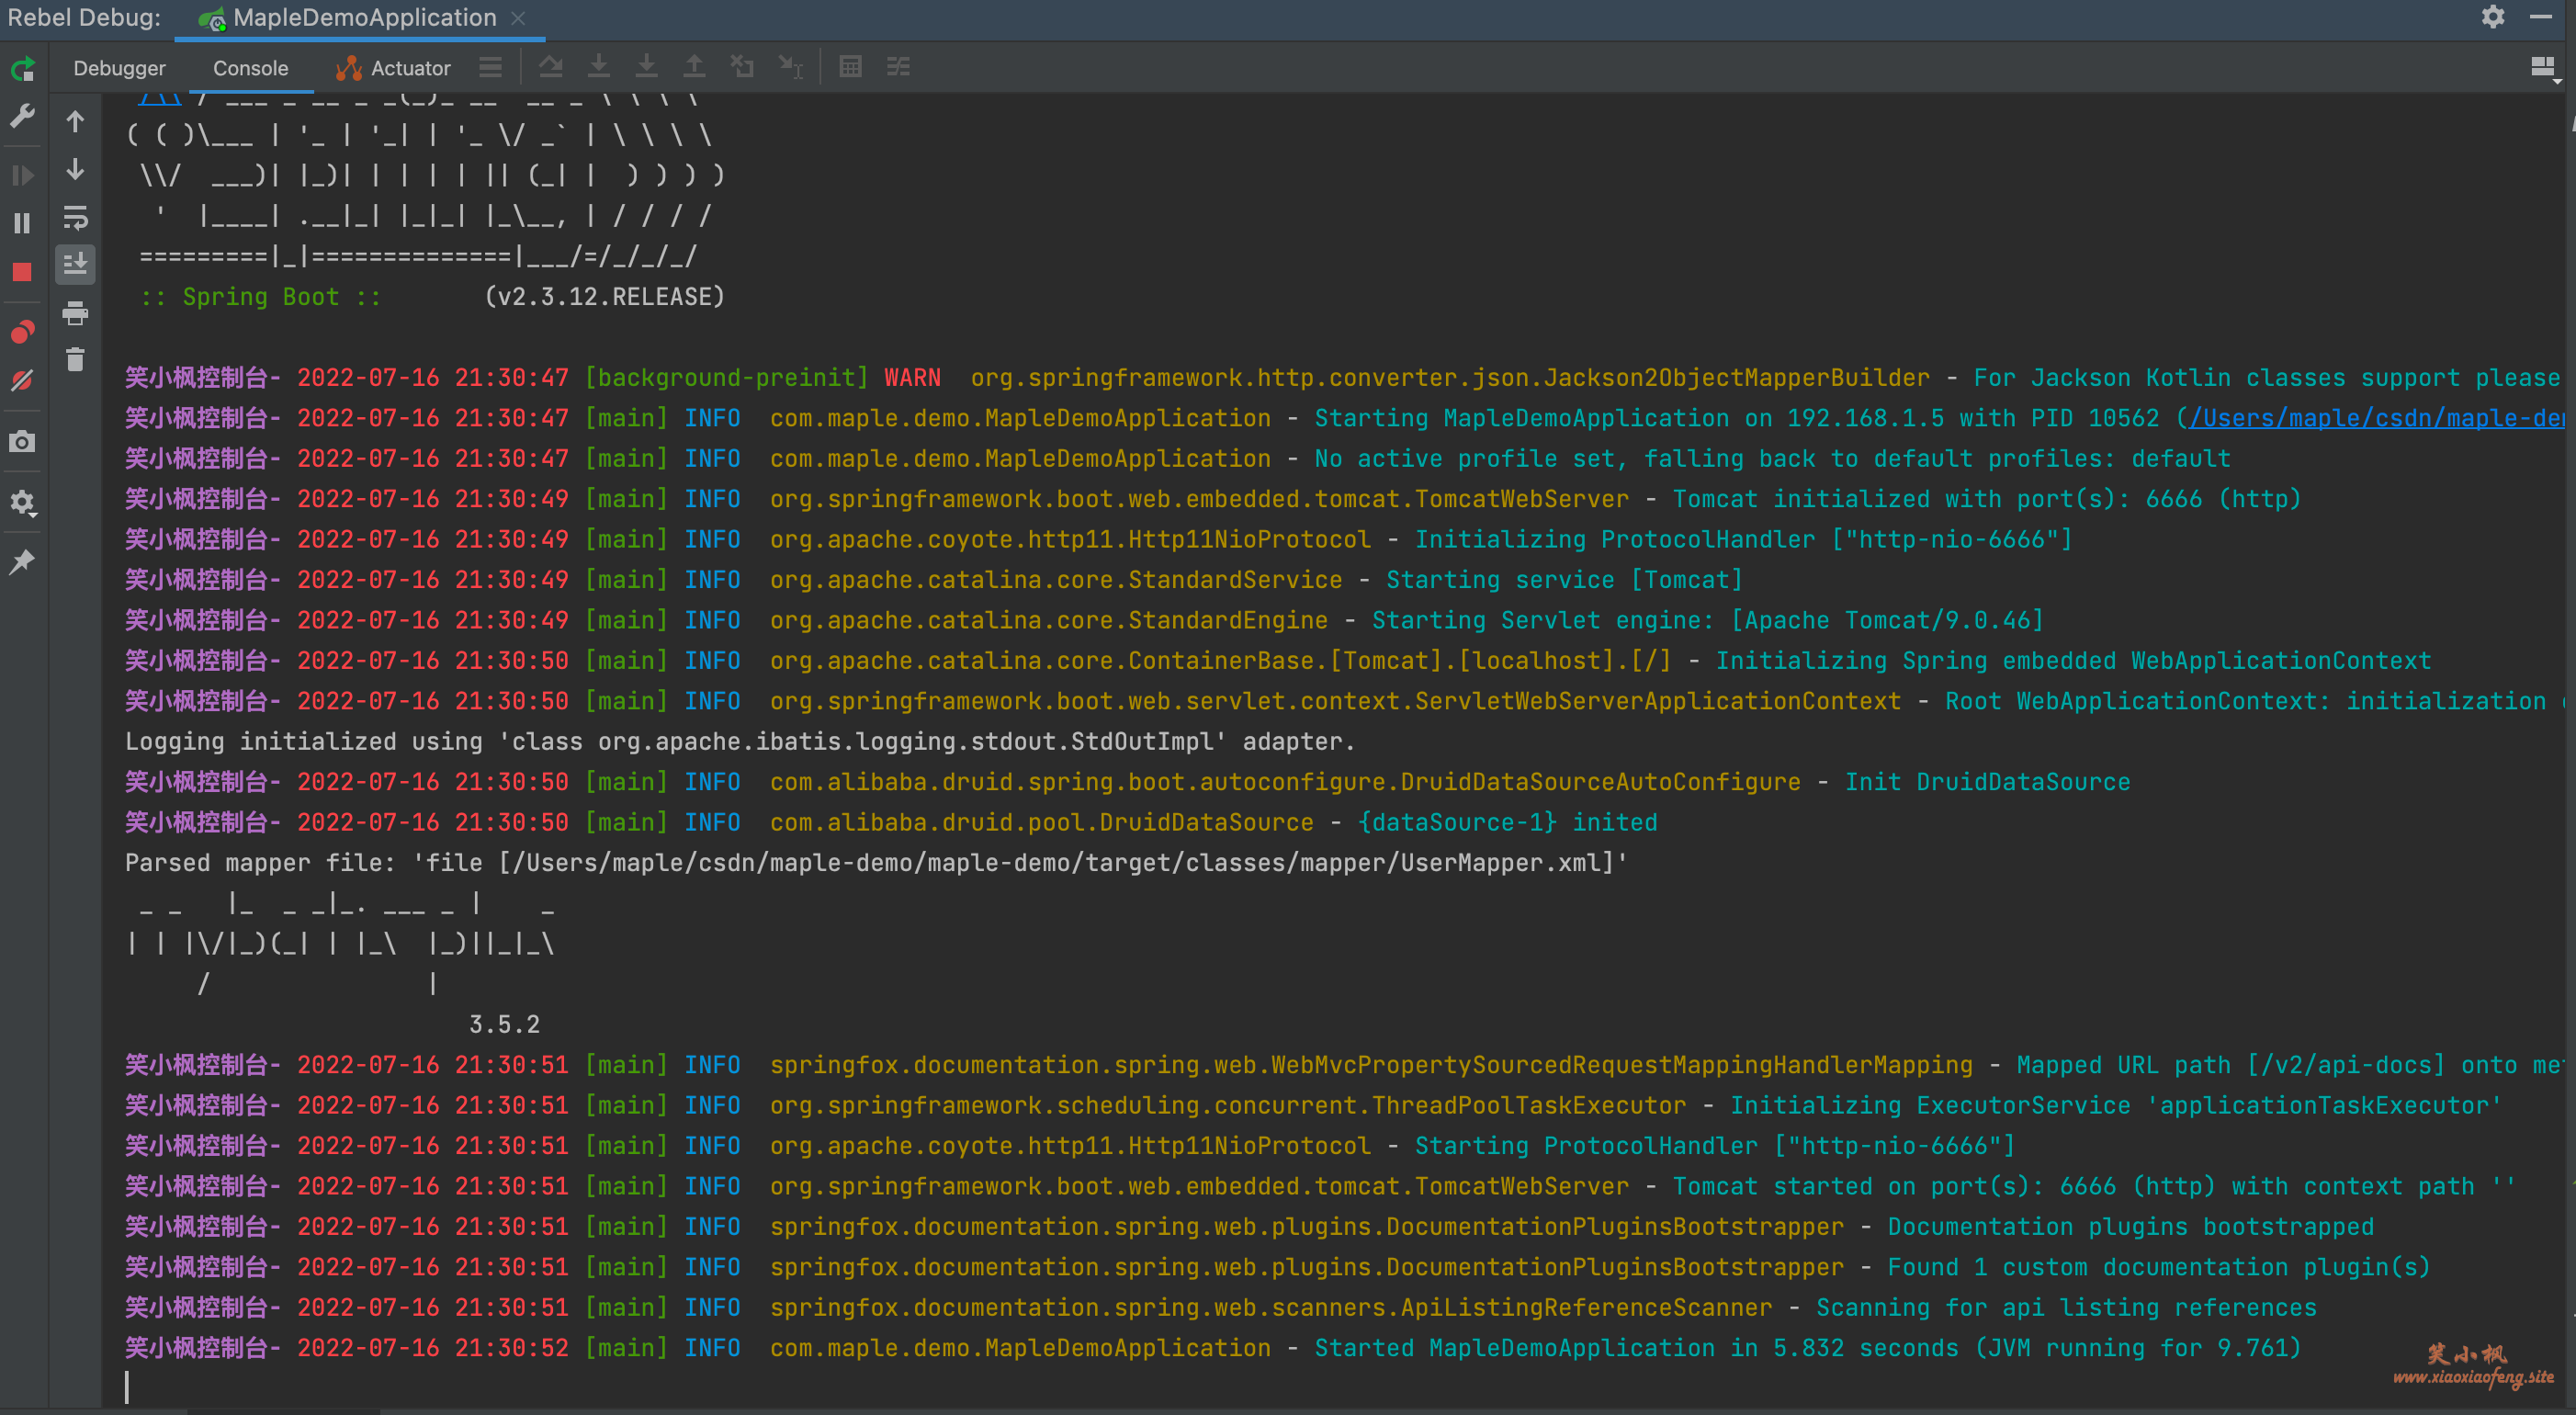
Task: Open debug configuration with wrench icon
Action: [22, 116]
